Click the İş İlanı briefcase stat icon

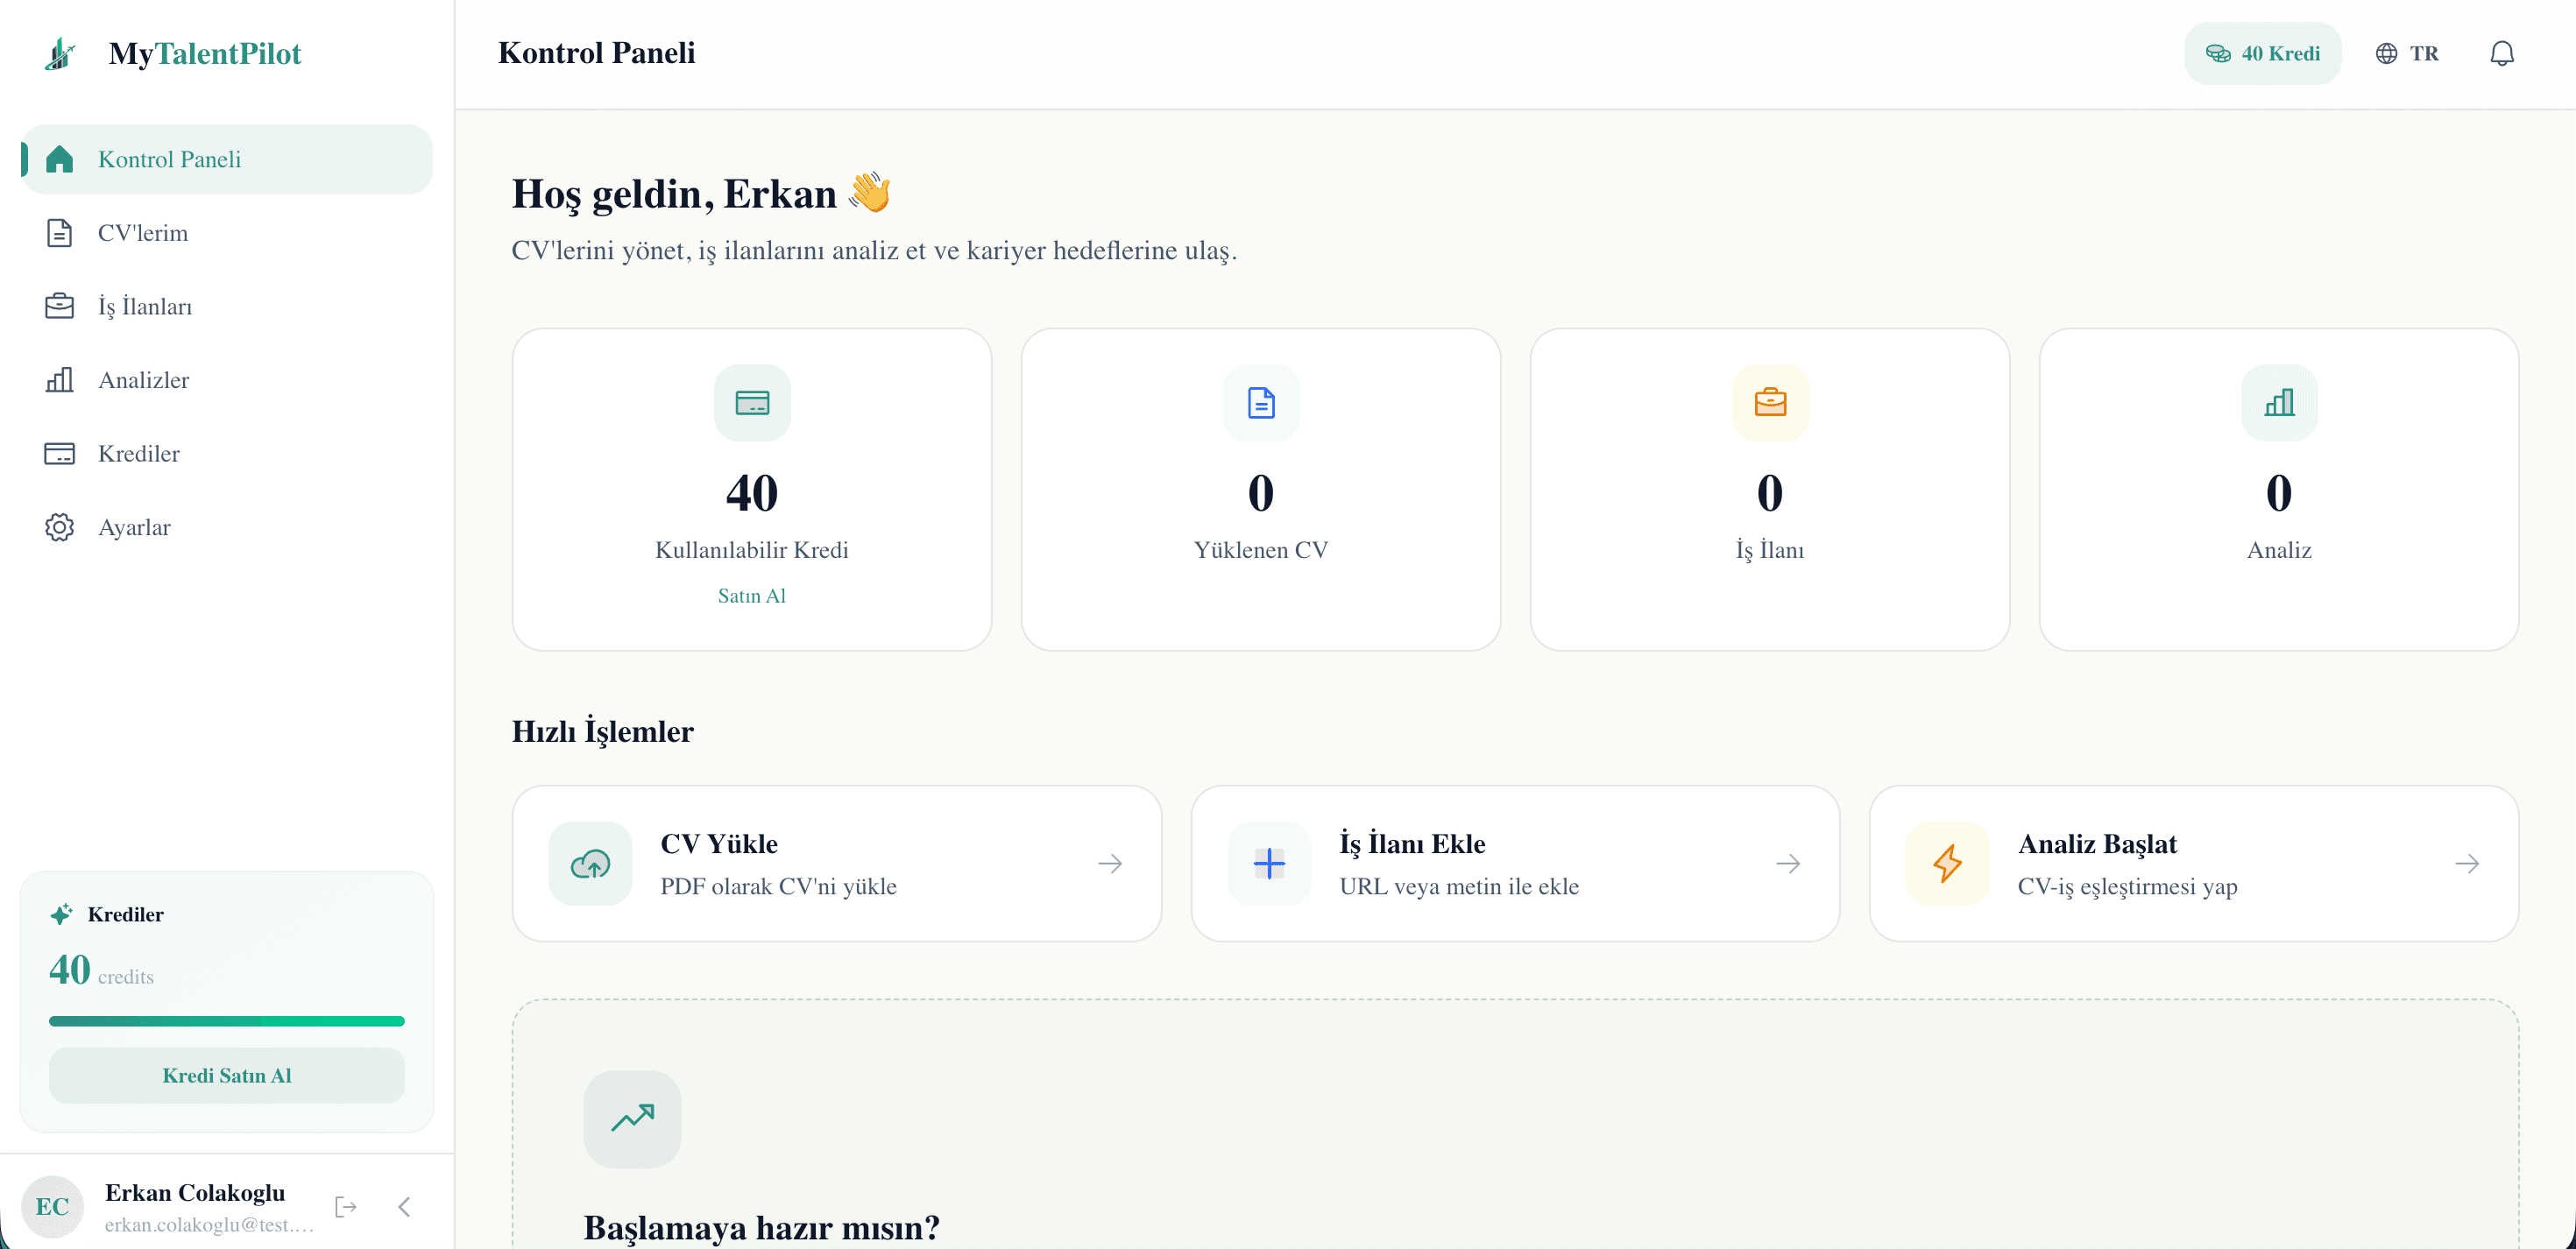[x=1770, y=402]
